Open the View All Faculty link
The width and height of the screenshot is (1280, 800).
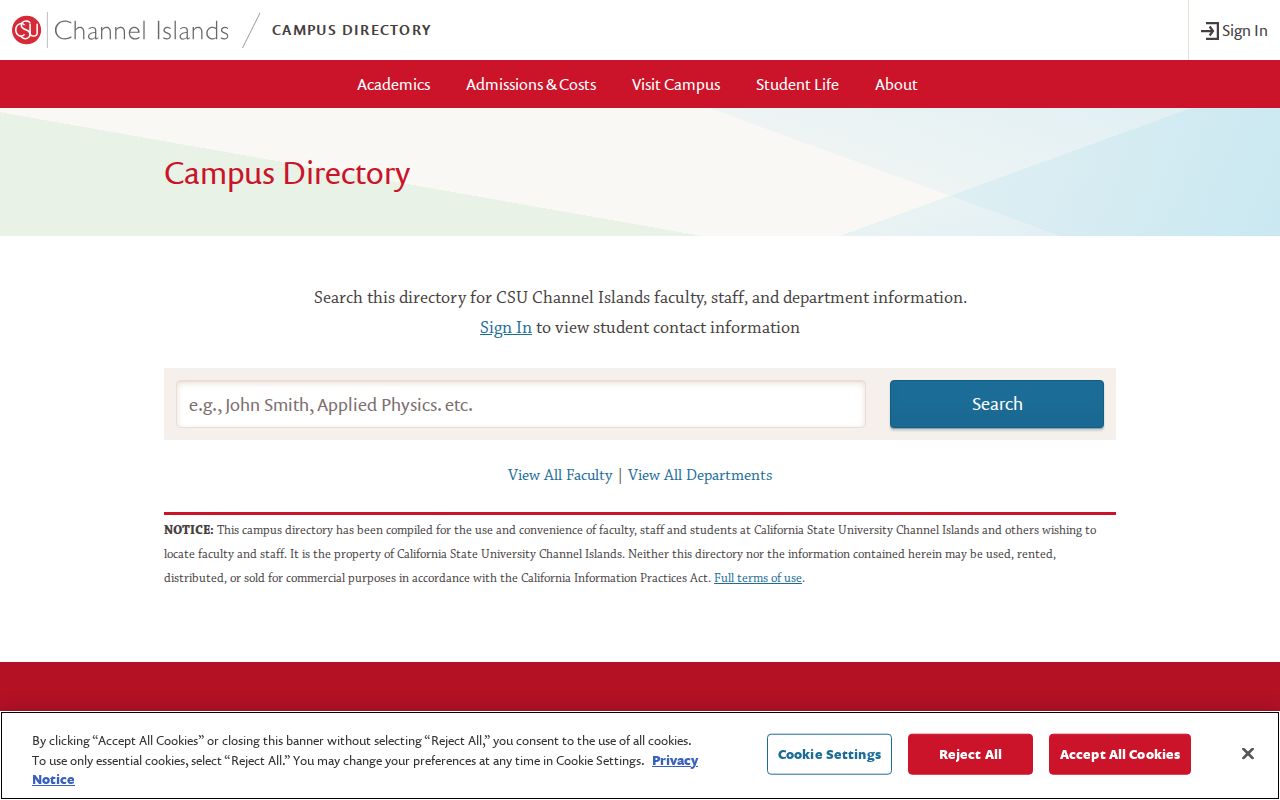(x=560, y=475)
